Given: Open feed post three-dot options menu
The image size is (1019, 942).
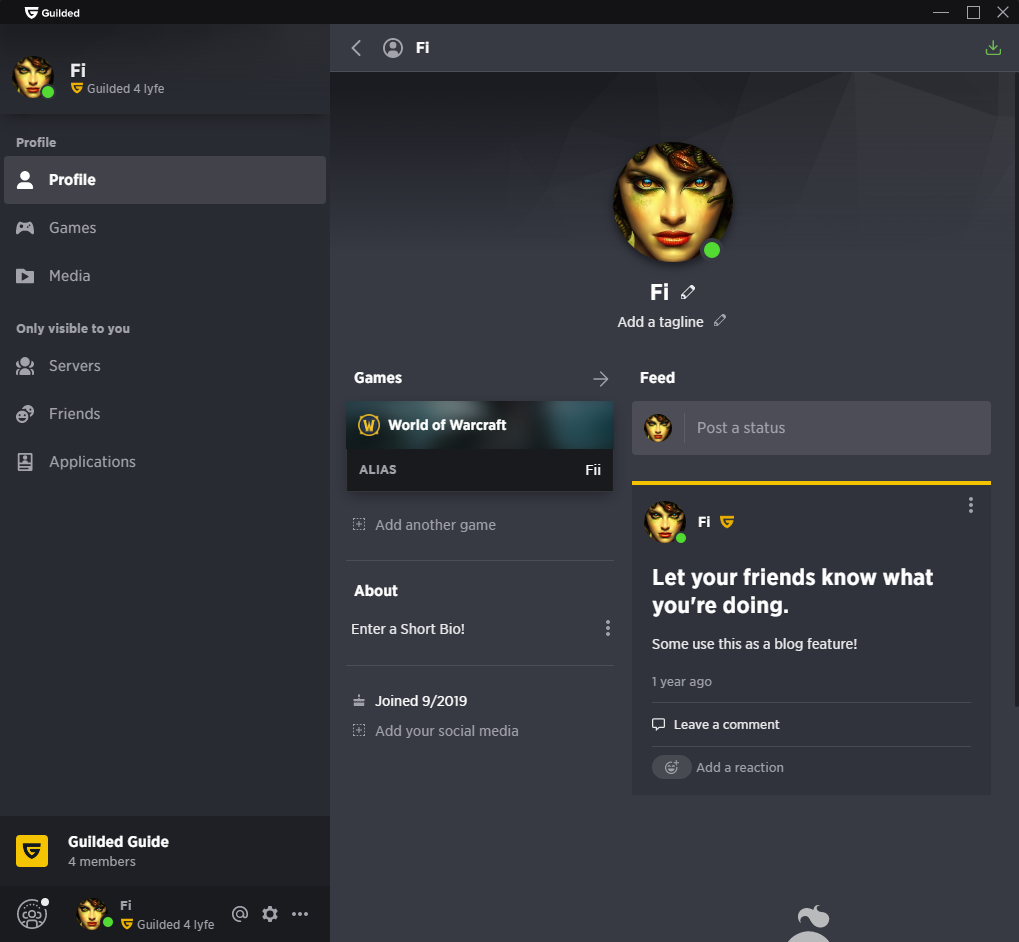Looking at the screenshot, I should 971,505.
